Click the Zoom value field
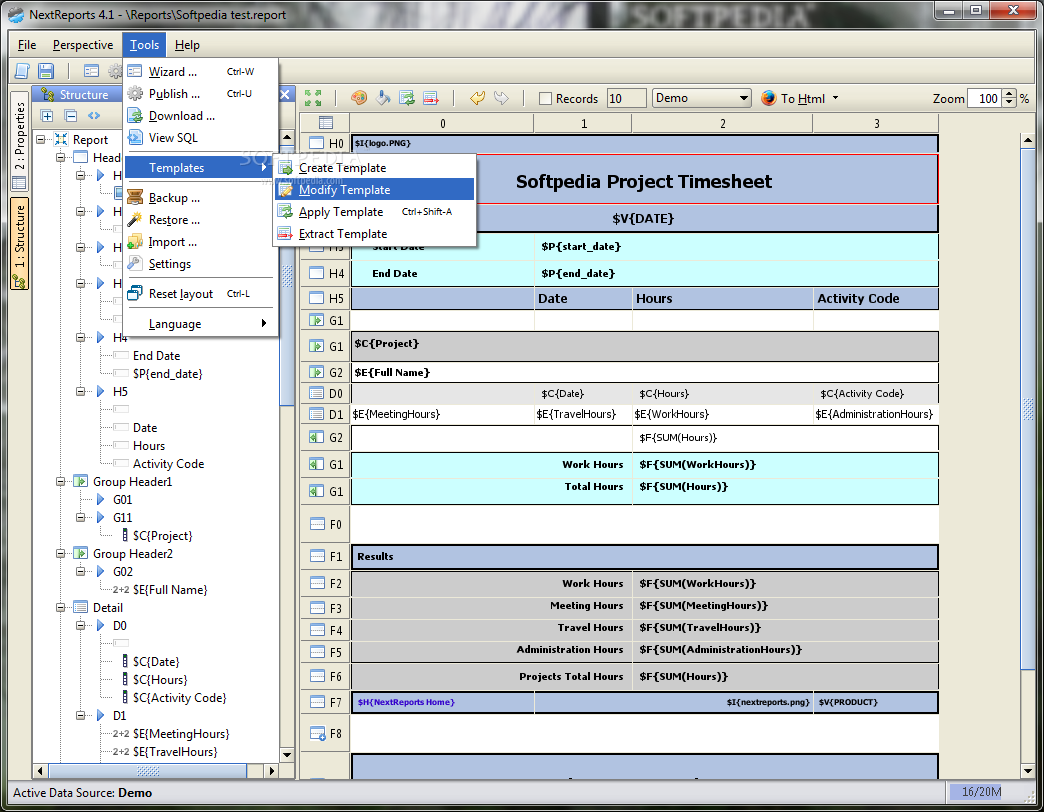The image size is (1044, 812). pyautogui.click(x=985, y=99)
